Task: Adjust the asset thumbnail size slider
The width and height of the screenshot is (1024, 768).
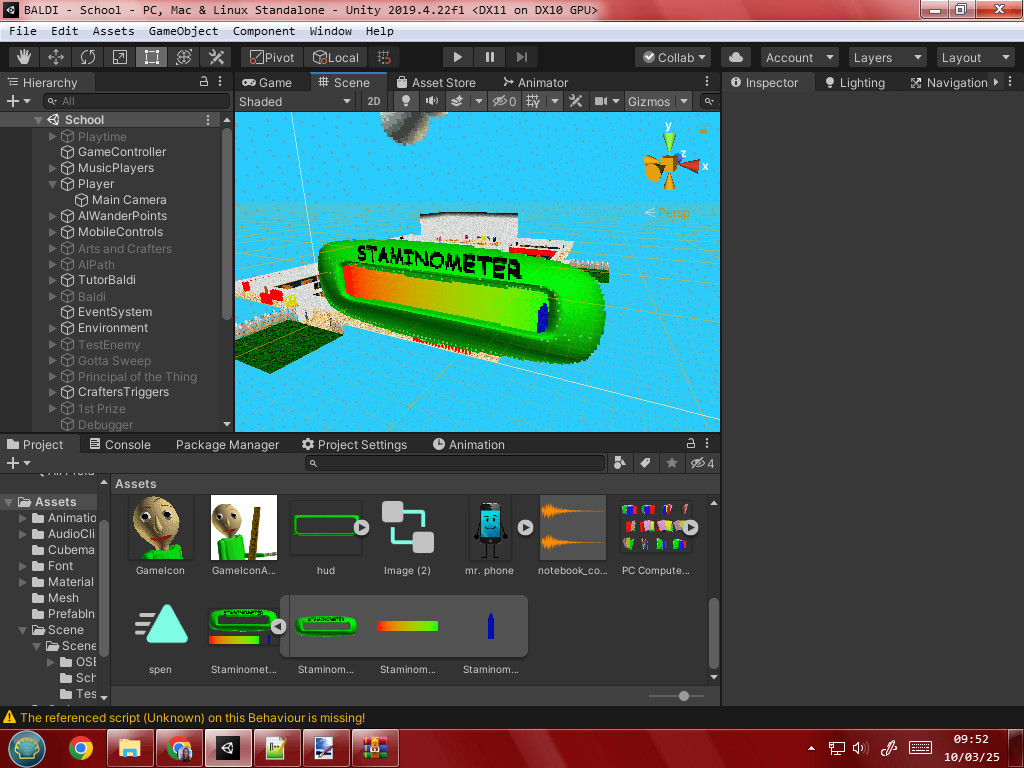Action: (x=683, y=695)
